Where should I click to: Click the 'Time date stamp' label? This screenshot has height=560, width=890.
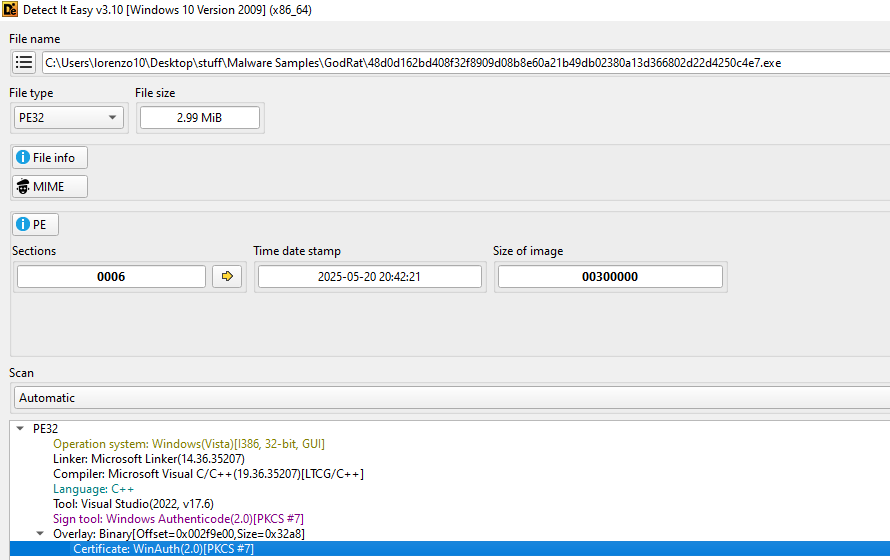pyautogui.click(x=297, y=251)
